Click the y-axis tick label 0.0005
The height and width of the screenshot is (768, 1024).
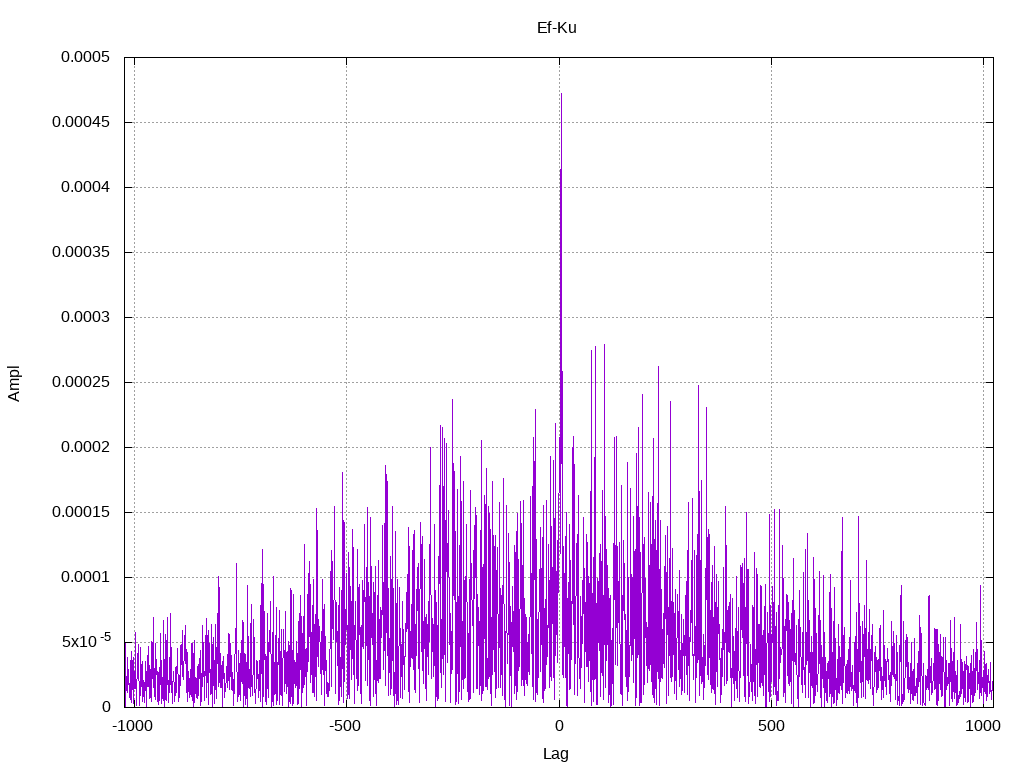(x=86, y=57)
